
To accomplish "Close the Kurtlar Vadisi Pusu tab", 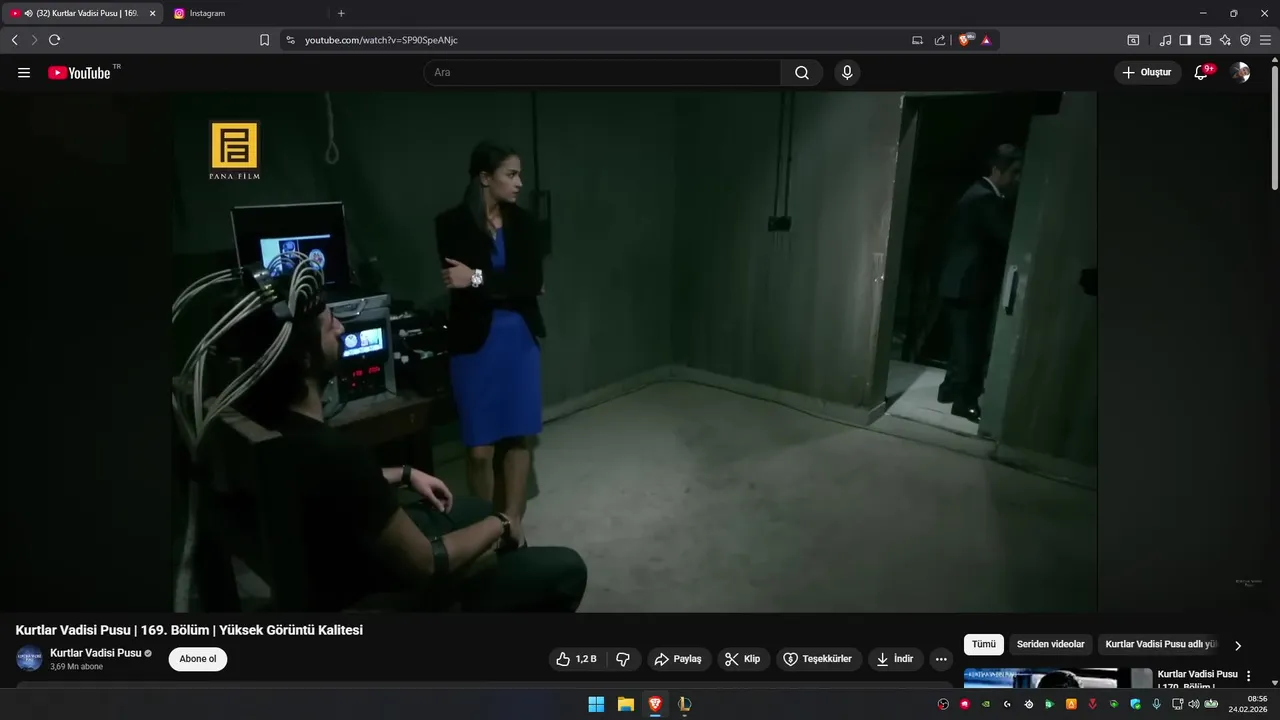I will [153, 13].
